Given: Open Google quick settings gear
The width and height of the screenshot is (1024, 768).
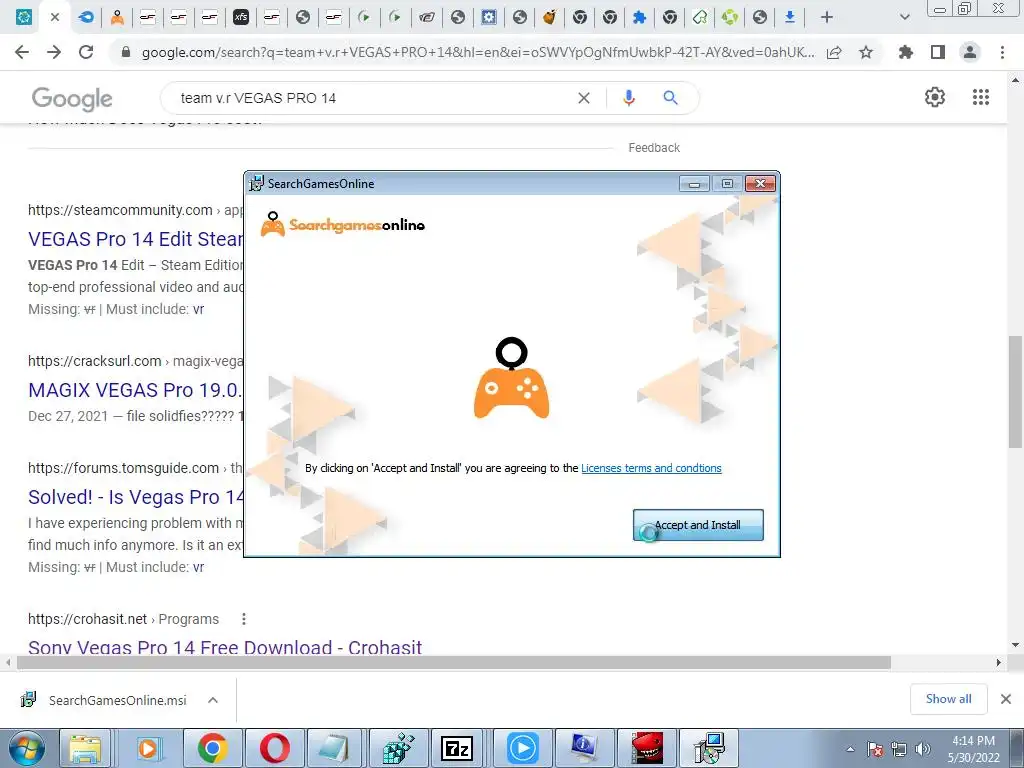Looking at the screenshot, I should pyautogui.click(x=935, y=97).
